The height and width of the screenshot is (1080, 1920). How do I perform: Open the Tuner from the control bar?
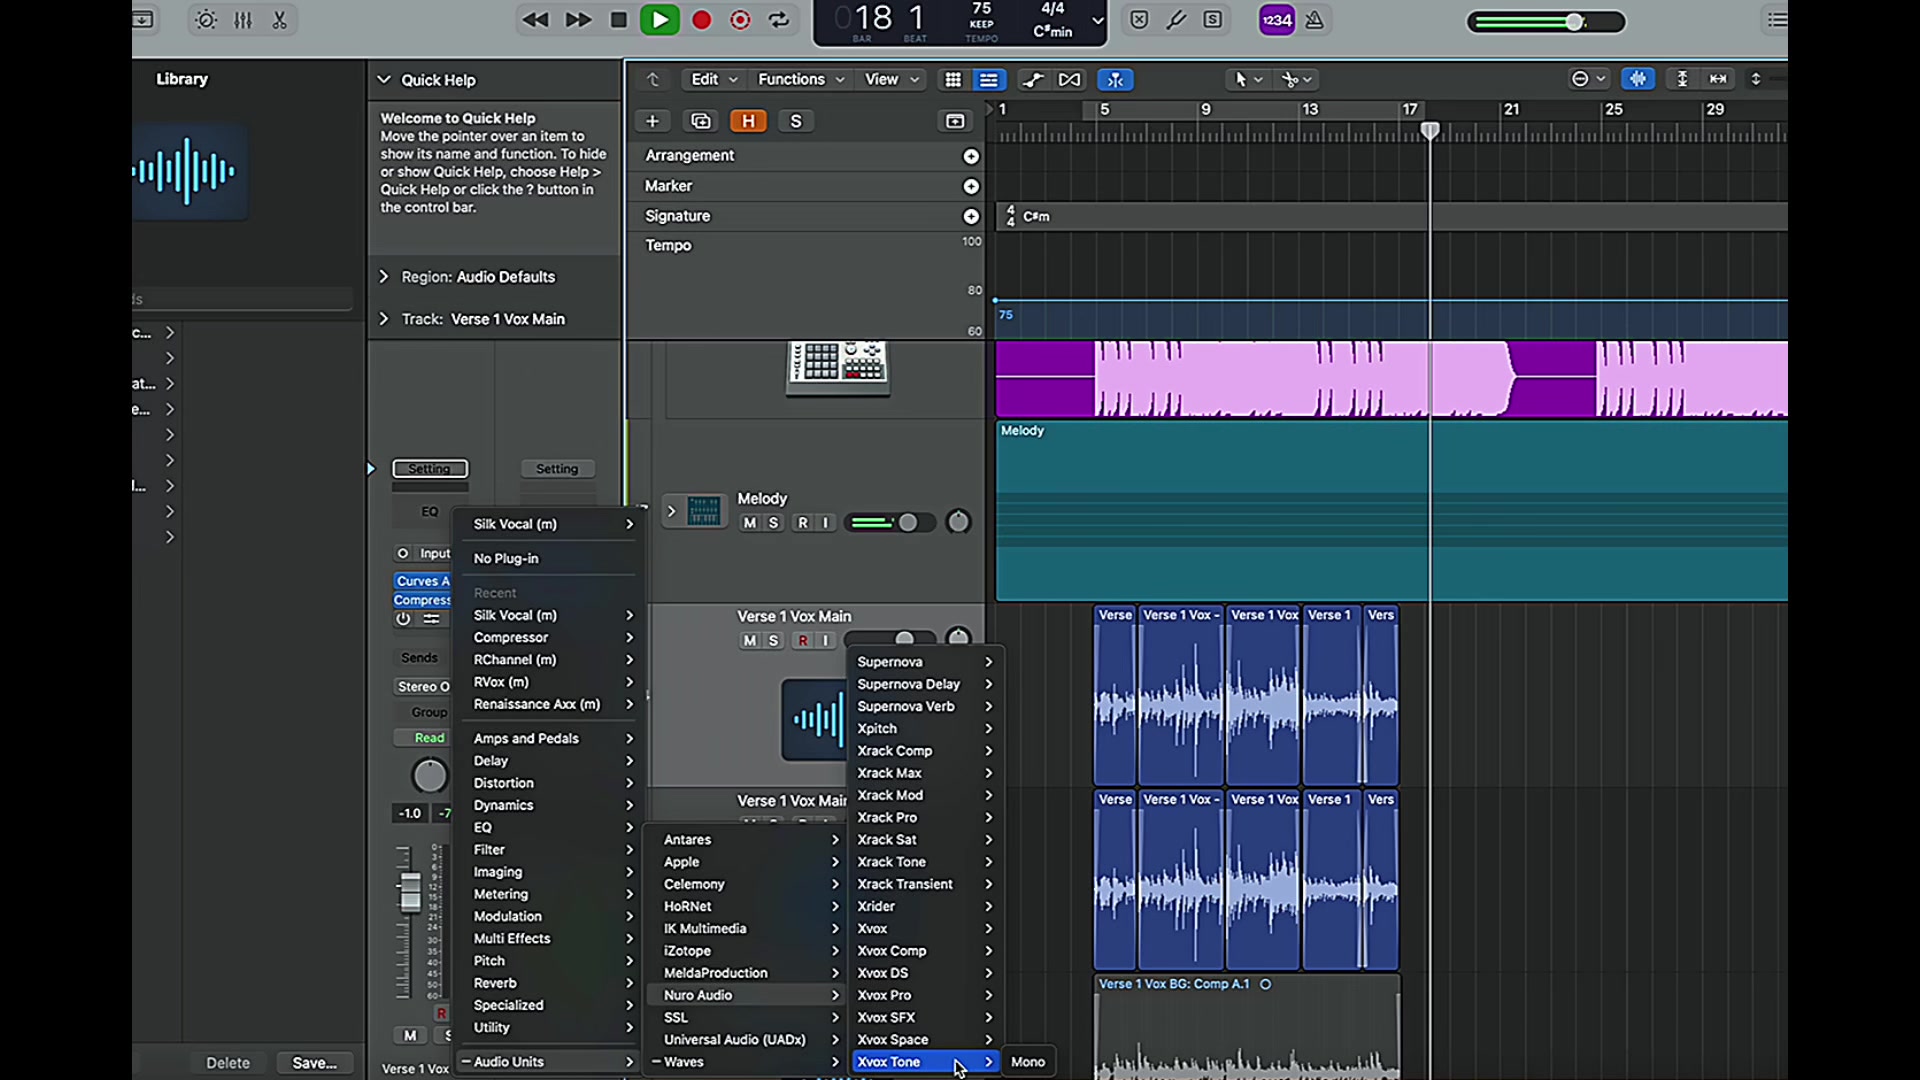[1176, 20]
